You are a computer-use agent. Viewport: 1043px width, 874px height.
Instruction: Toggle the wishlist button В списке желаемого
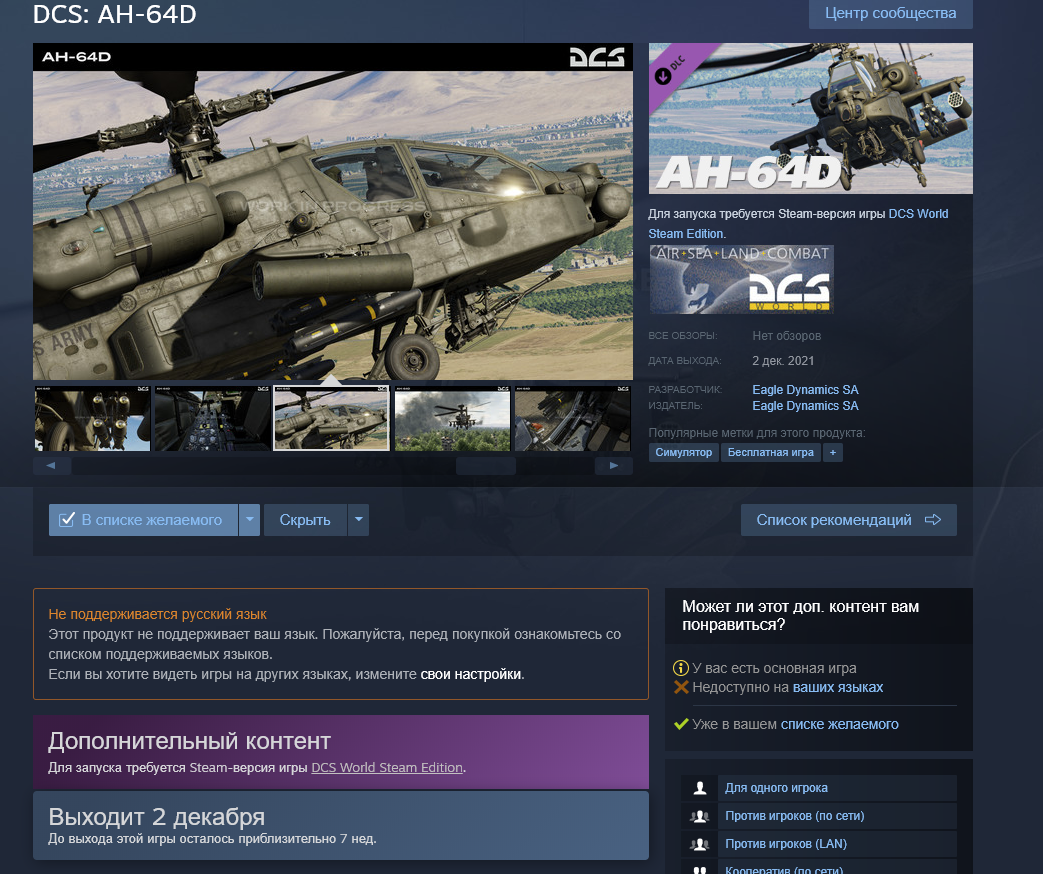(x=143, y=520)
